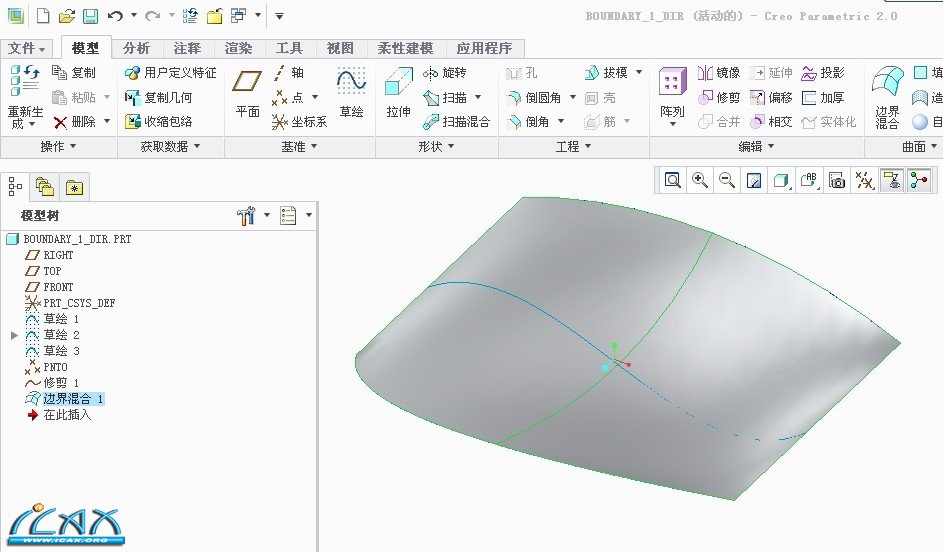Toggle spin center display button
The height and width of the screenshot is (552, 943).
point(918,180)
